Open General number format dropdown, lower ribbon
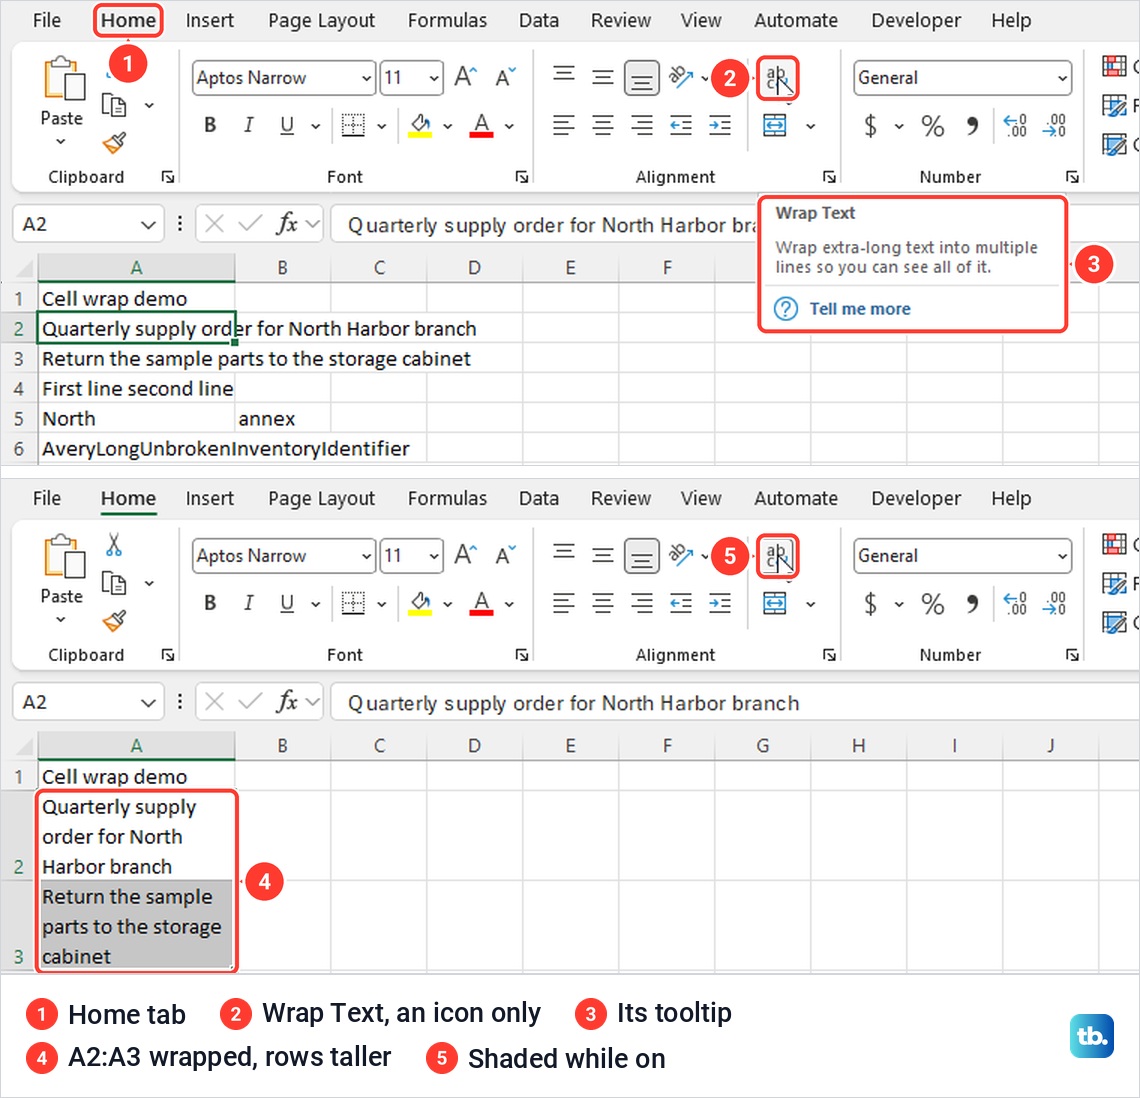 coord(1062,556)
